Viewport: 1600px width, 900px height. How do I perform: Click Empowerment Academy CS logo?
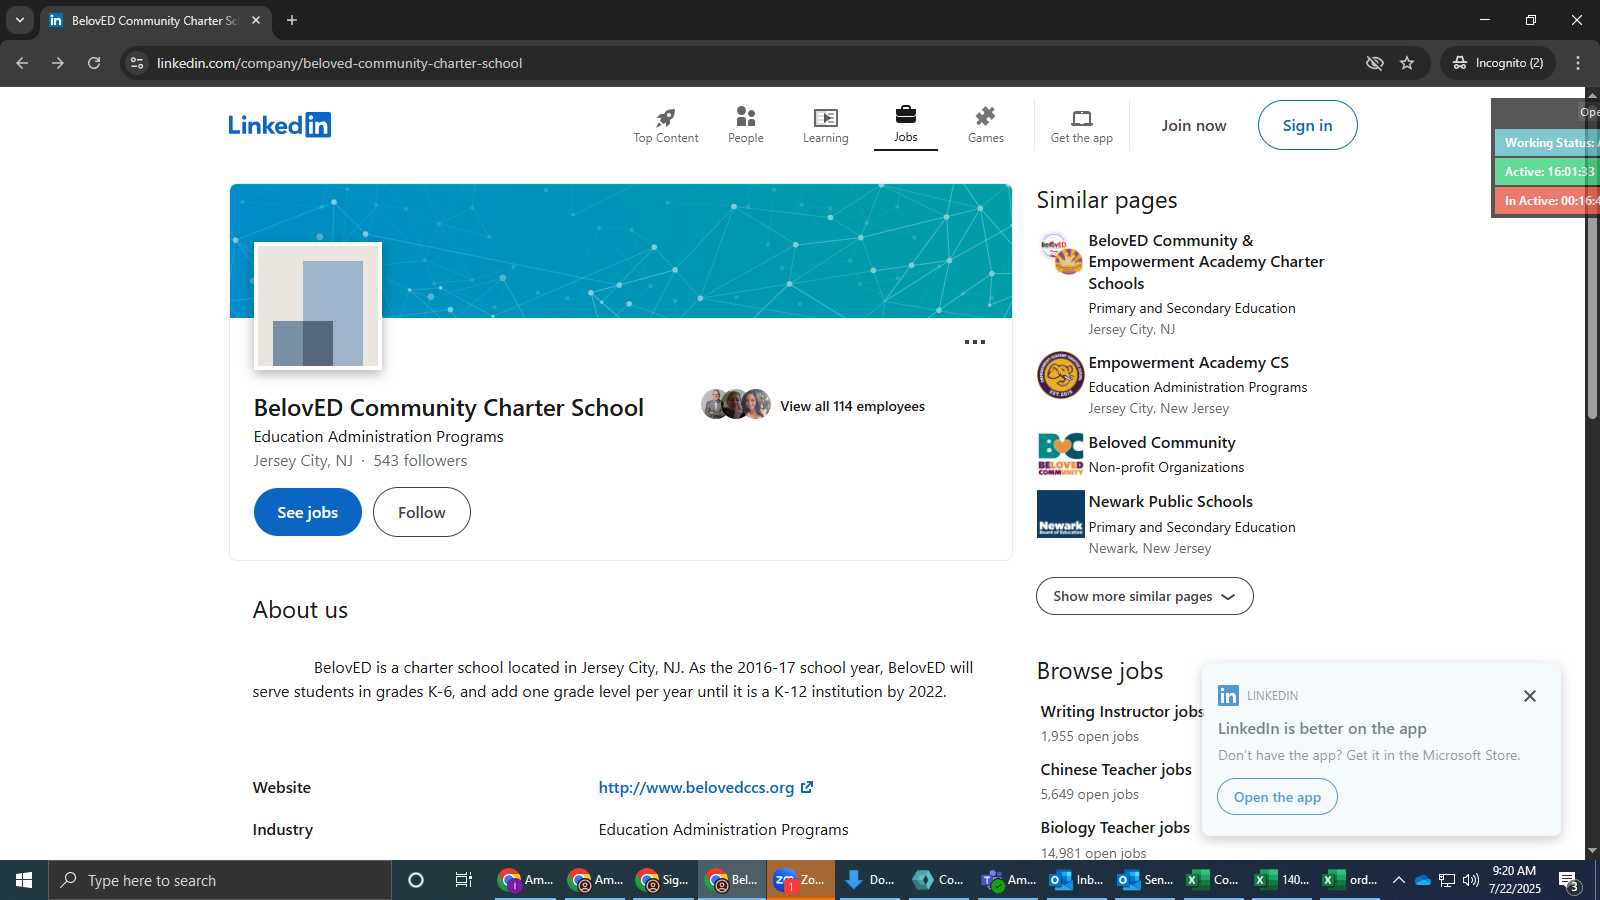coord(1060,375)
